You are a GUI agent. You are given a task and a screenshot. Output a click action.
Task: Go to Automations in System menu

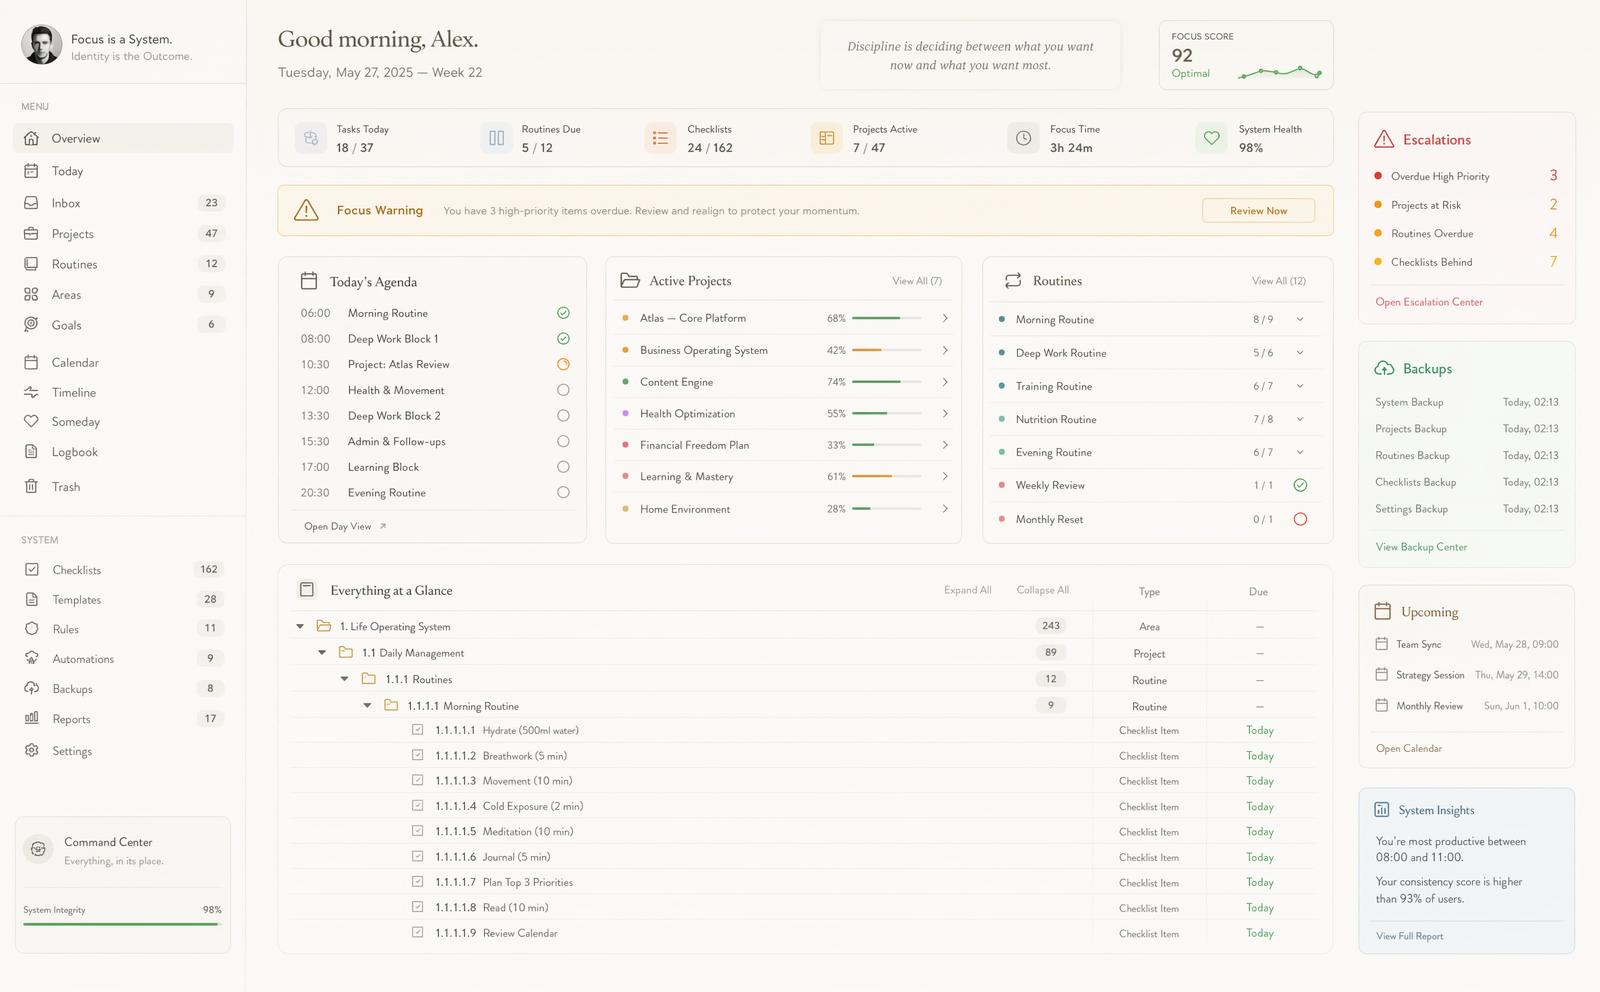[83, 659]
